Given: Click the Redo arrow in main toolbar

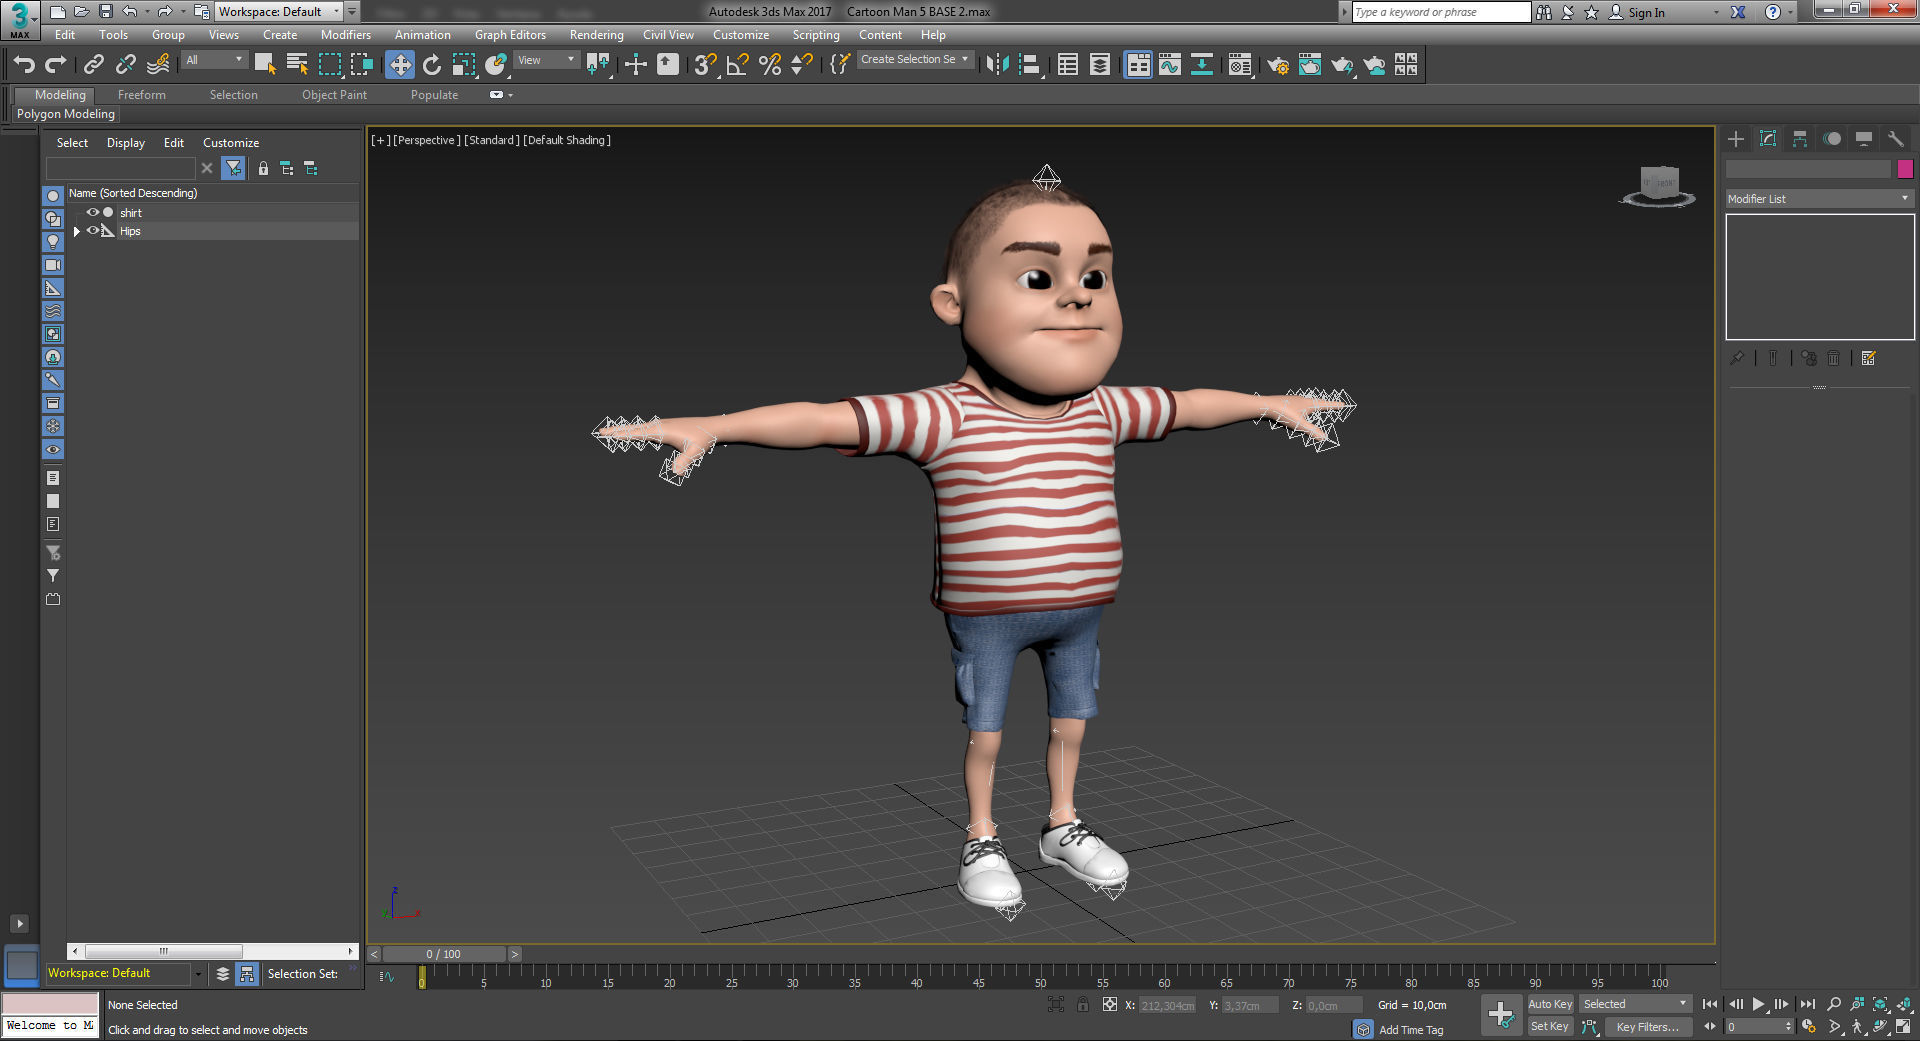Looking at the screenshot, I should pos(56,65).
